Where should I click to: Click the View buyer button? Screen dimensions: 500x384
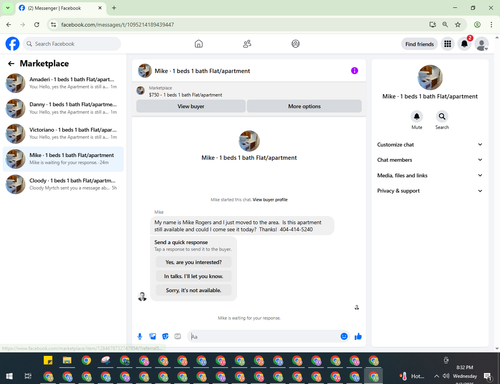tap(191, 106)
